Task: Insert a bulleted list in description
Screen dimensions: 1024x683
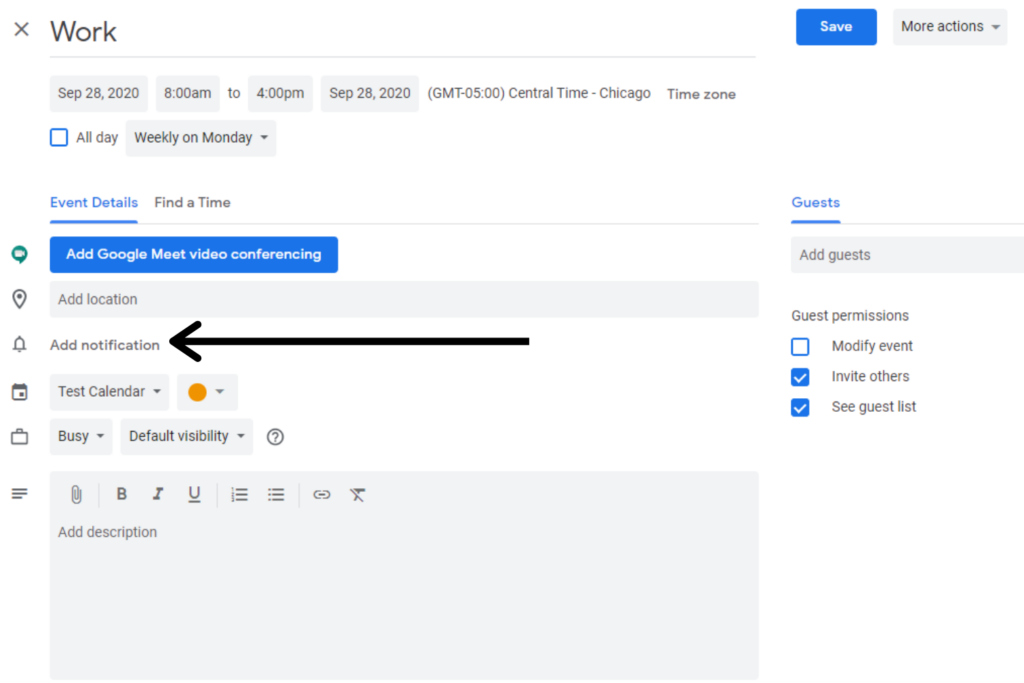Action: click(x=276, y=495)
